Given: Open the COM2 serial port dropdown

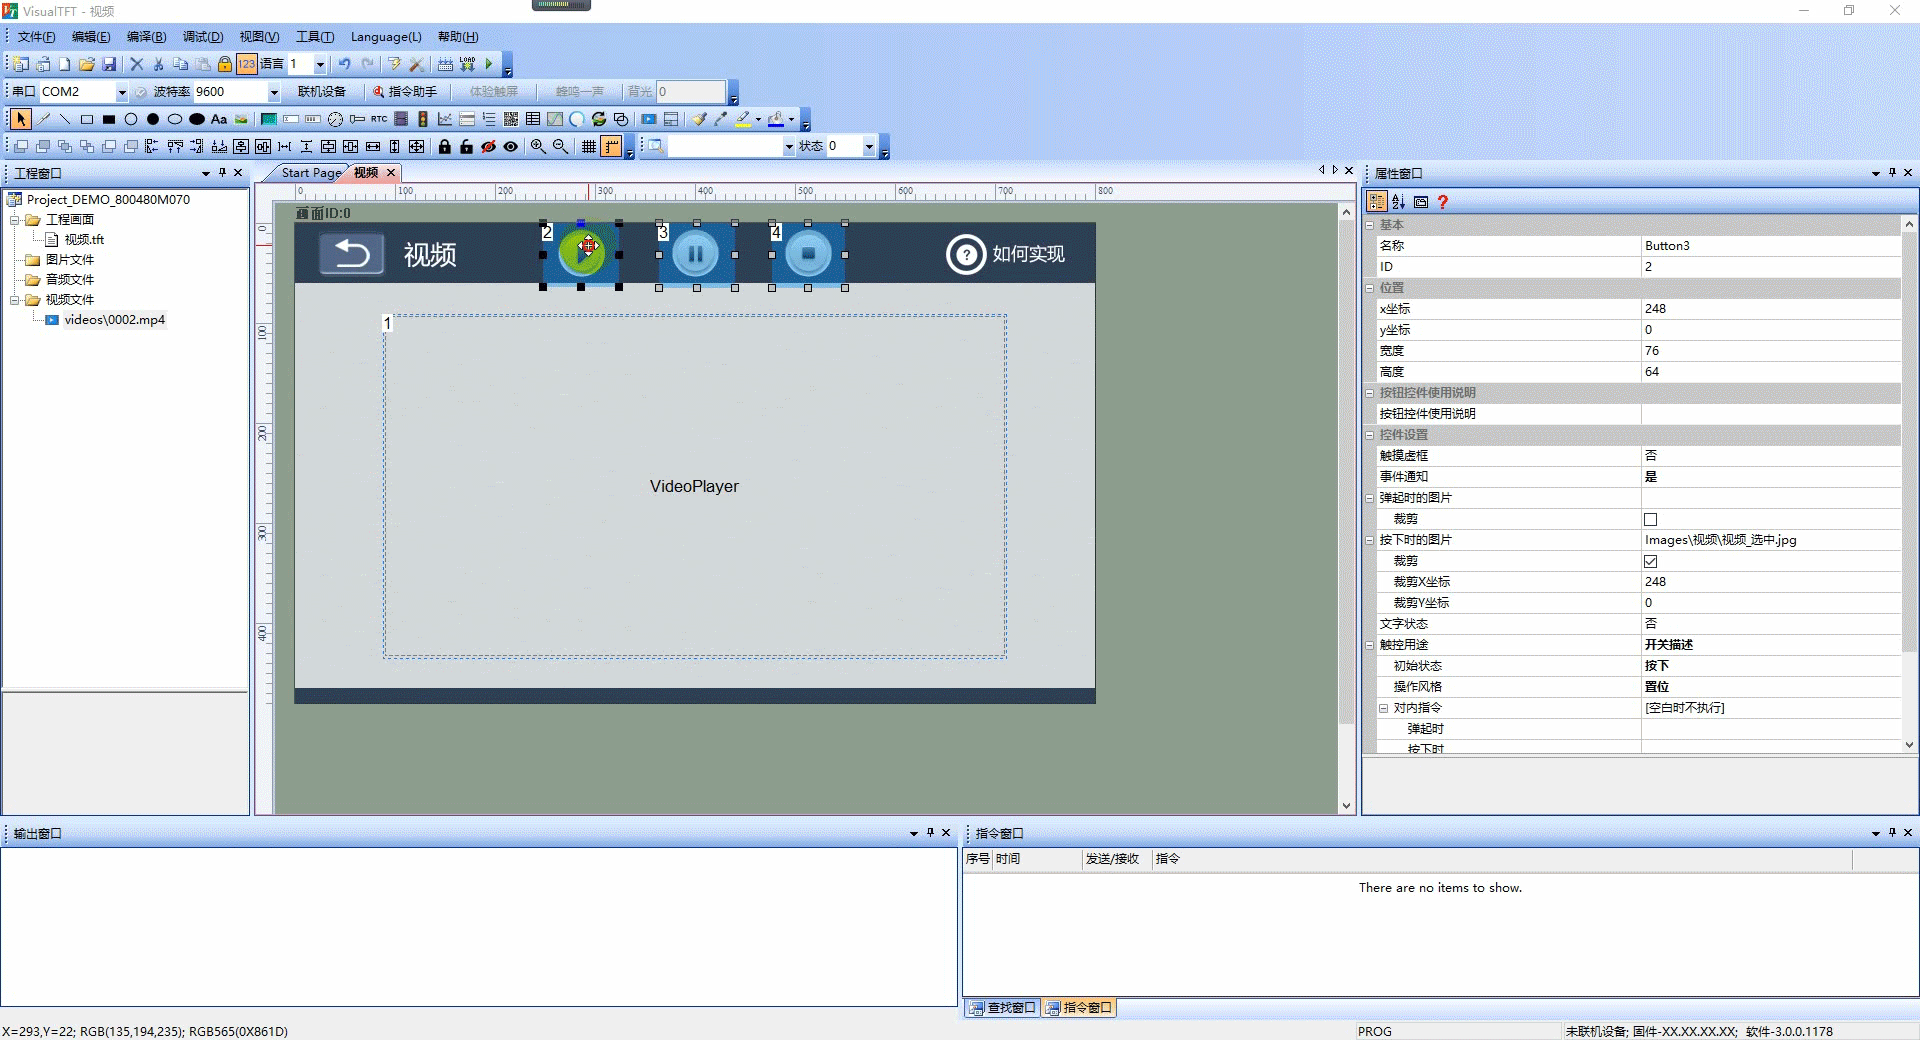Looking at the screenshot, I should [122, 92].
